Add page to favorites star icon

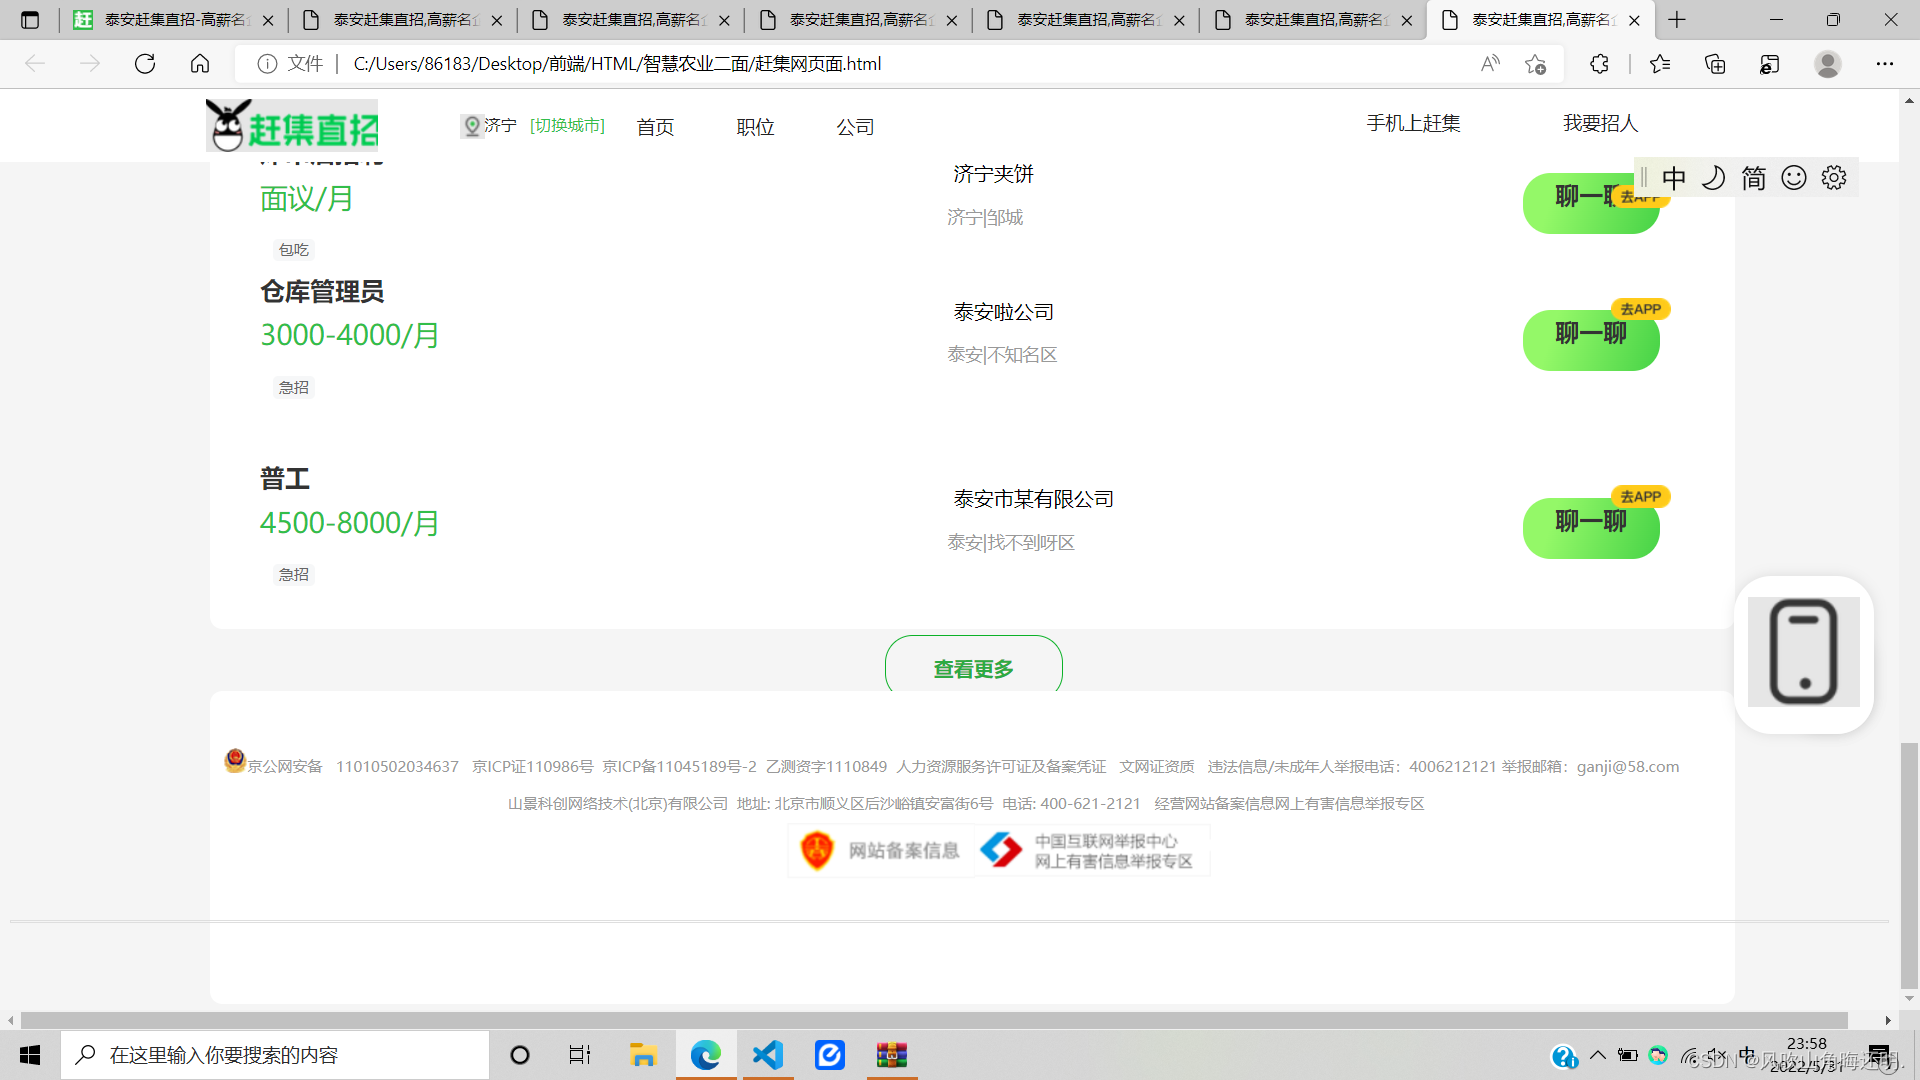[1535, 64]
